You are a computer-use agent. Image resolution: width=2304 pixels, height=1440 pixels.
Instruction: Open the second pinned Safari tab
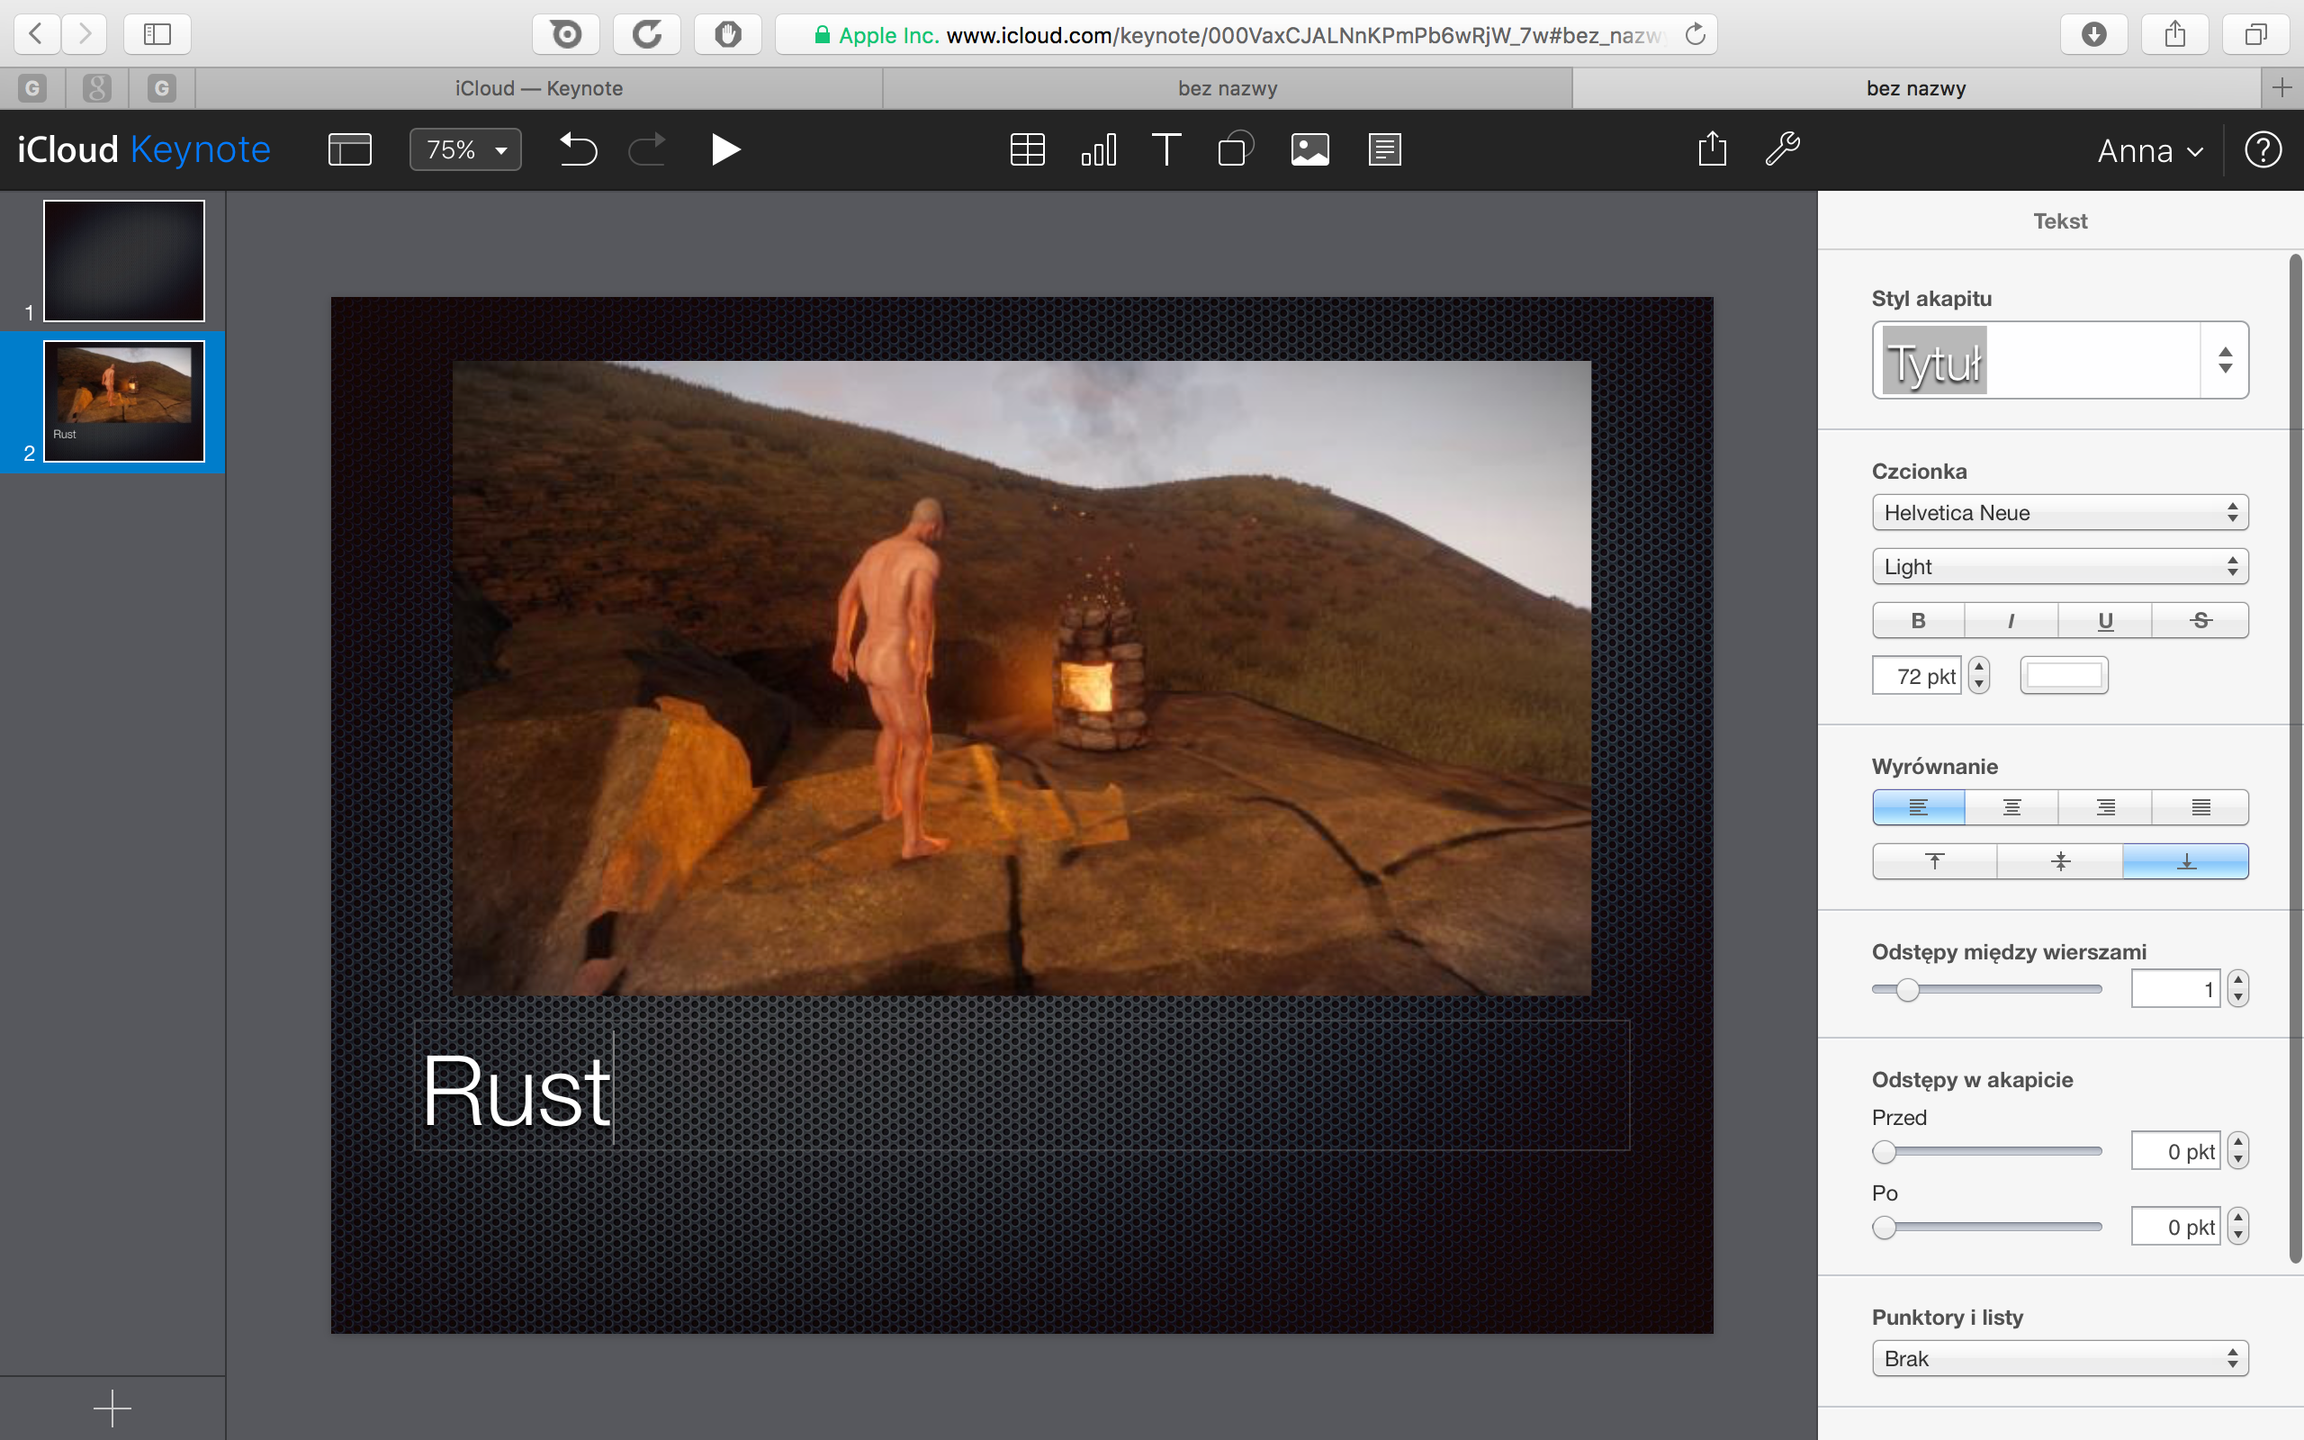point(97,88)
